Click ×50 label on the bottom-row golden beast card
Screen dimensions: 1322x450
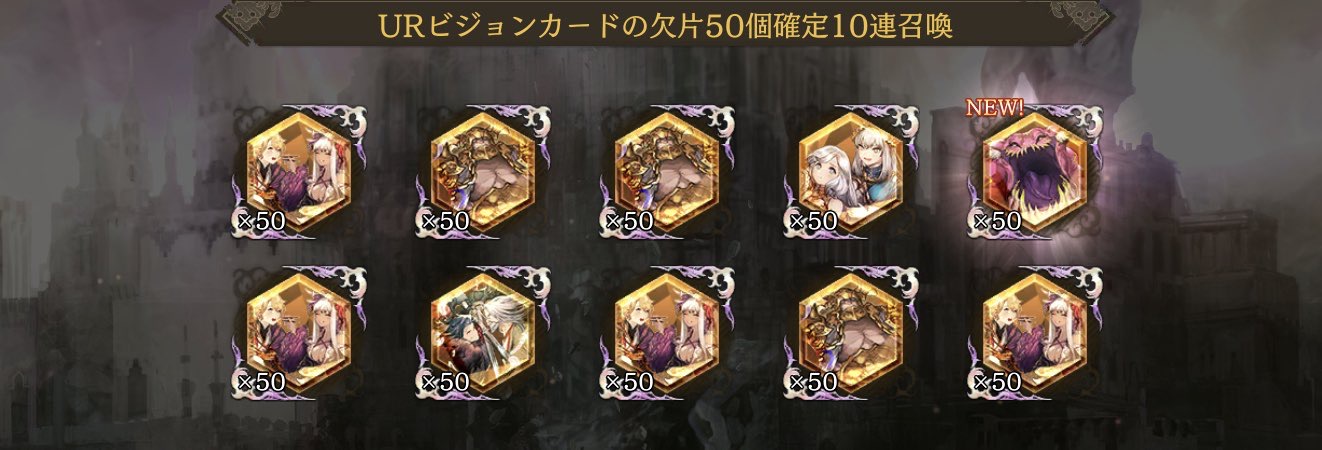click(813, 382)
